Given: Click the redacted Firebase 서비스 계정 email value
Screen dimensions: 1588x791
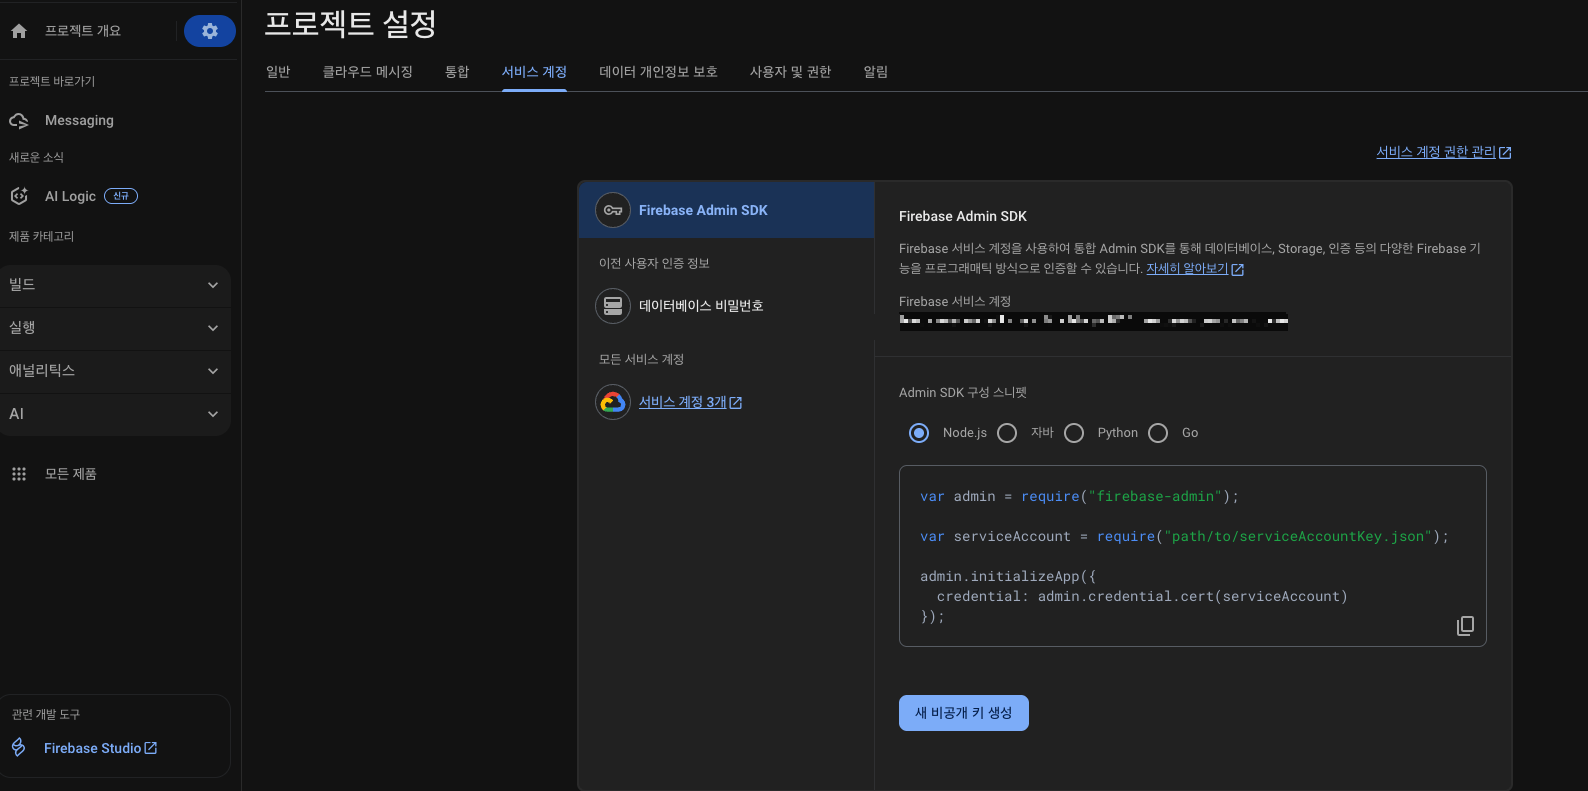Looking at the screenshot, I should point(1094,321).
